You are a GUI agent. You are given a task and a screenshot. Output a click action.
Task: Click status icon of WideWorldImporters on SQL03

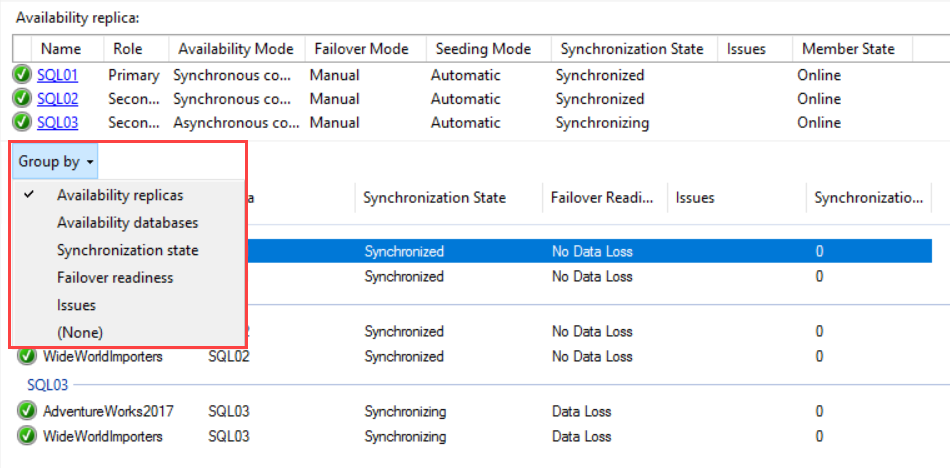point(27,436)
